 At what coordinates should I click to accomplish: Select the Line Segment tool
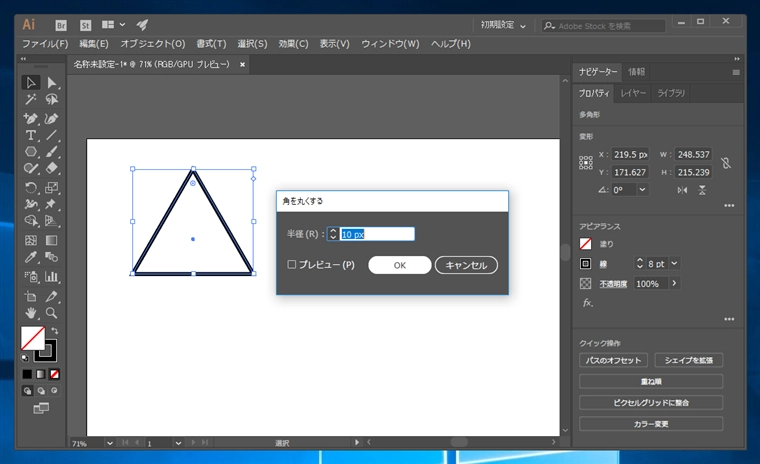tap(51, 135)
